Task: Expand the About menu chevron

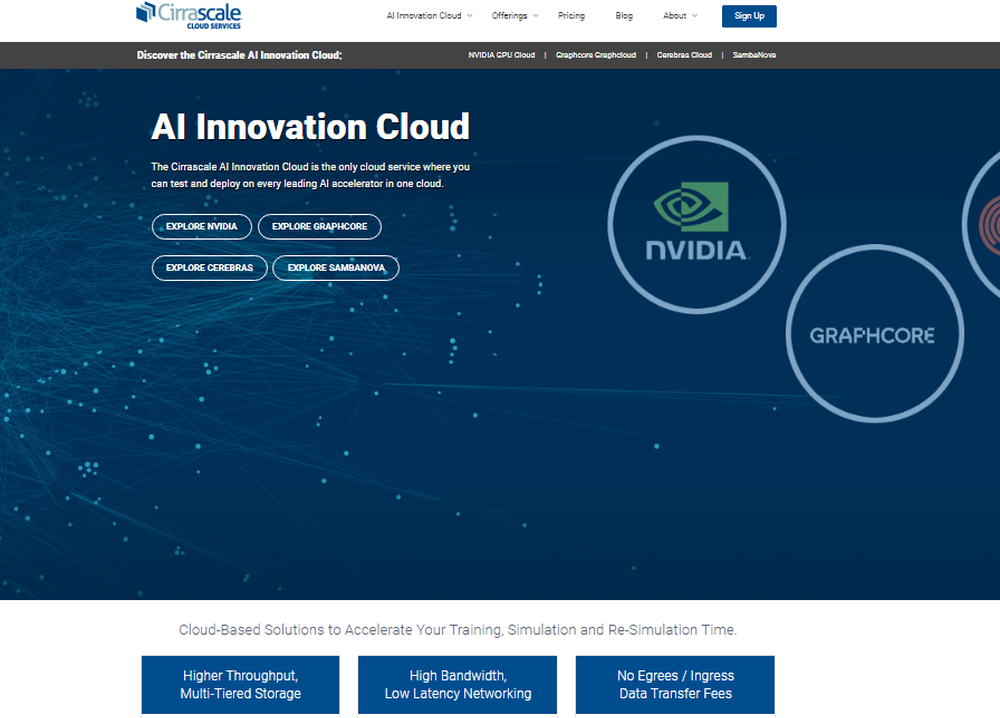Action: [x=695, y=16]
